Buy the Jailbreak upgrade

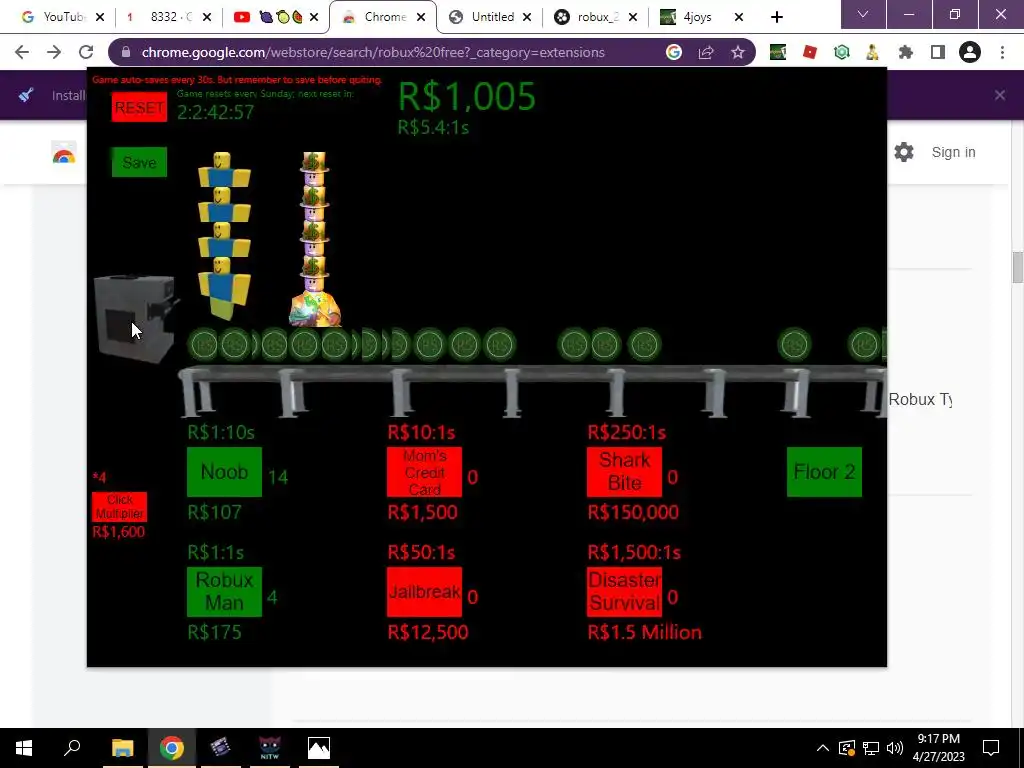[x=424, y=592]
